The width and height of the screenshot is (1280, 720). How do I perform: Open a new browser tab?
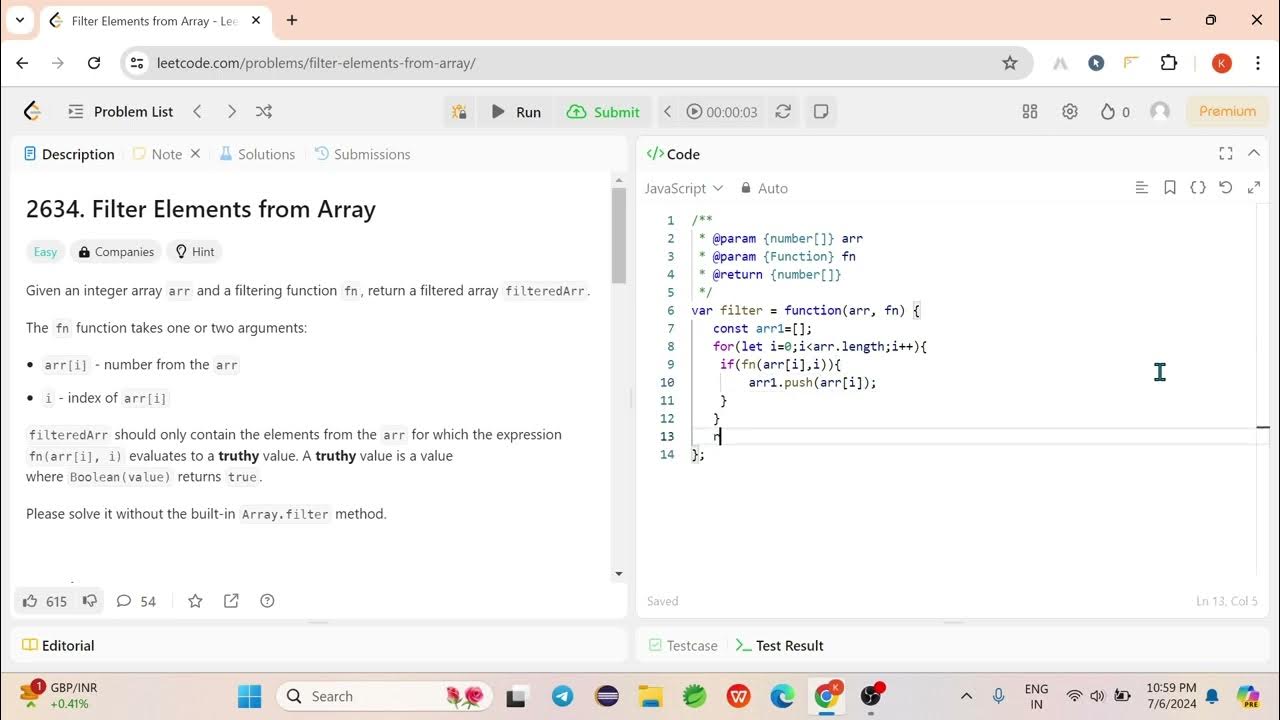click(292, 20)
